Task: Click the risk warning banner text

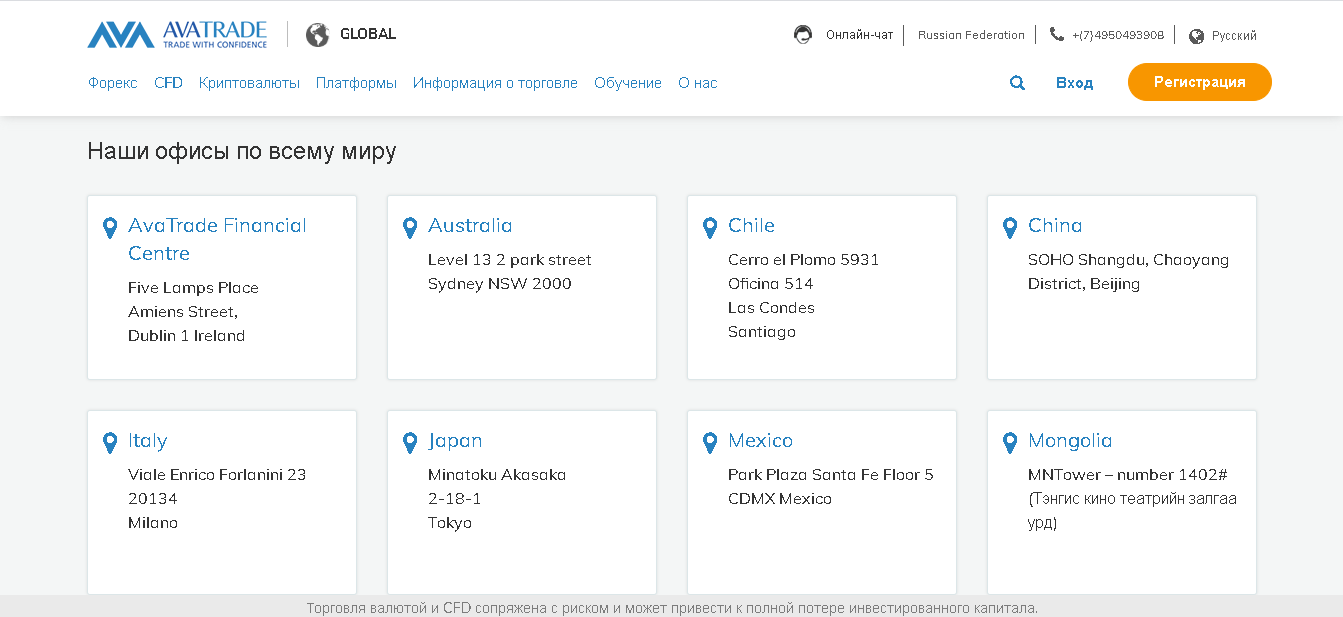Action: click(672, 608)
